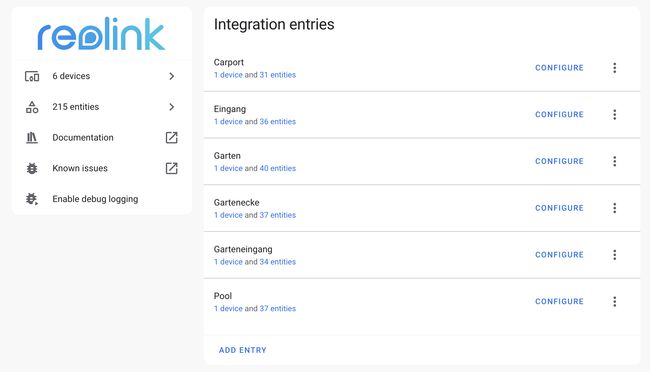Screen dimensions: 650x372
Task: Open Pool's 1 device link
Action: pos(228,309)
